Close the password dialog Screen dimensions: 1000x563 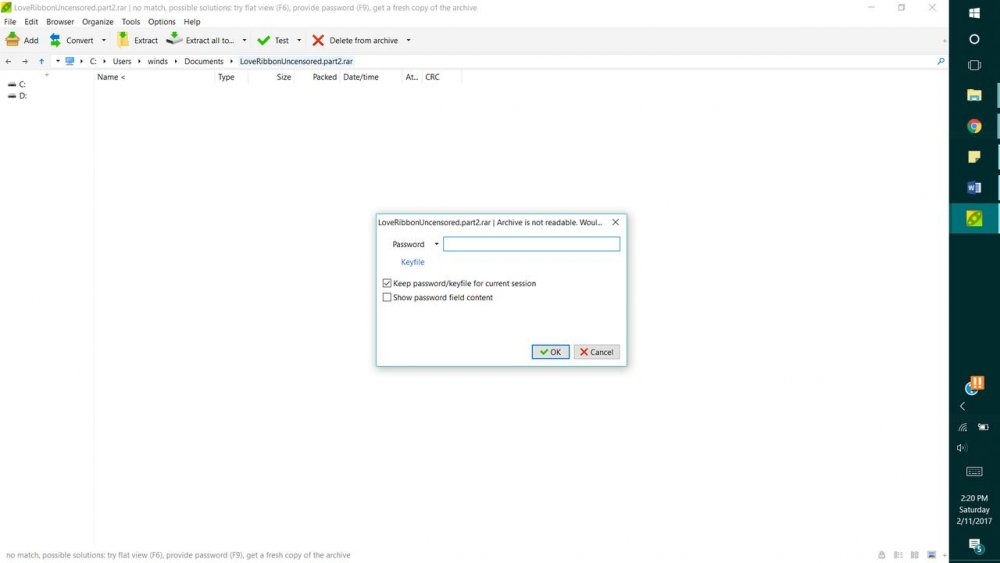(x=615, y=222)
